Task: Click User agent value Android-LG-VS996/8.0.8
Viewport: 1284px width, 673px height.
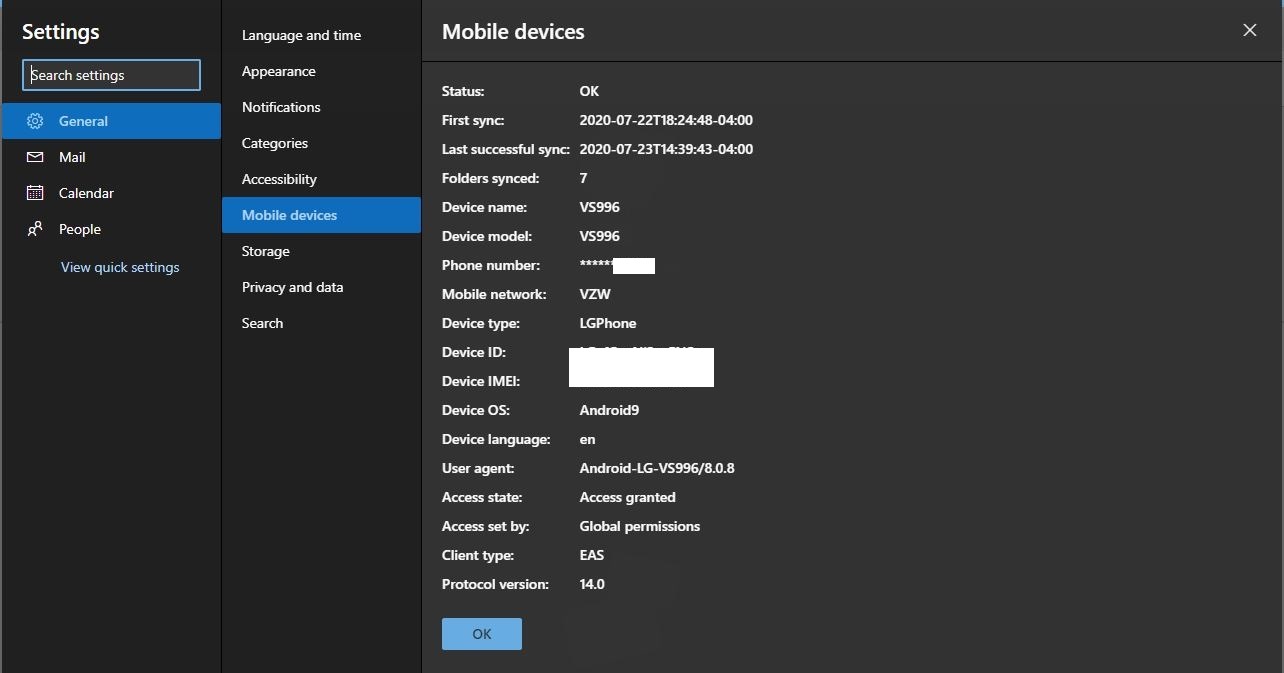Action: click(657, 468)
